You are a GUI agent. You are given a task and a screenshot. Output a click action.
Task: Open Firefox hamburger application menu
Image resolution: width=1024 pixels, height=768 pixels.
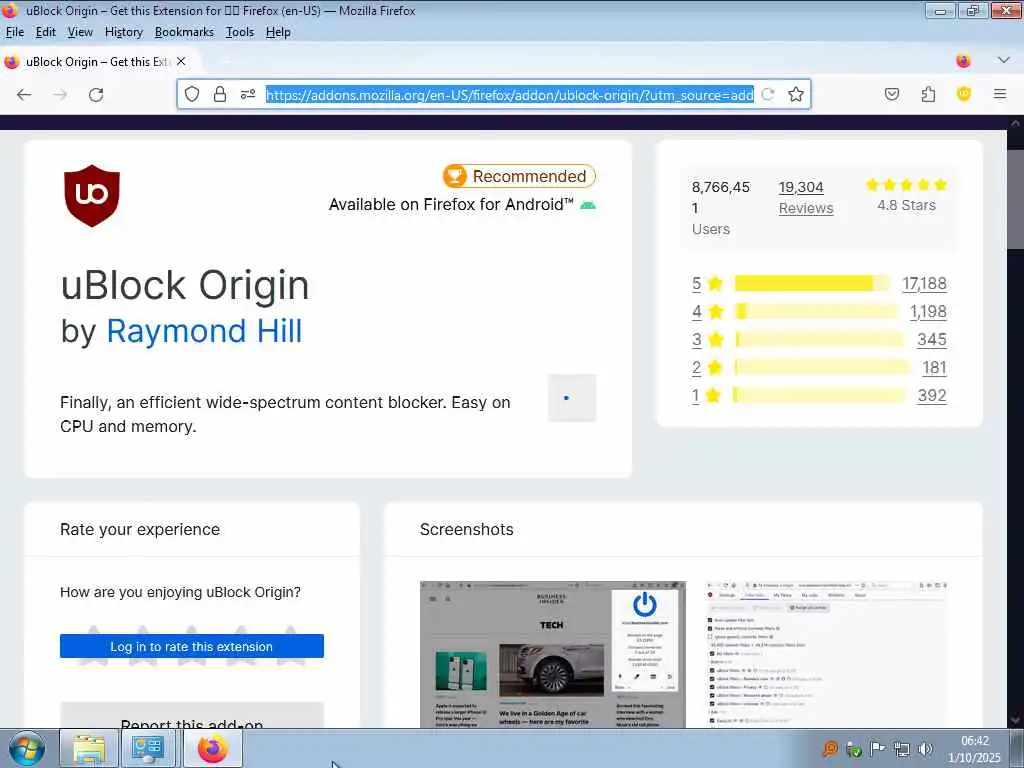tap(1000, 94)
